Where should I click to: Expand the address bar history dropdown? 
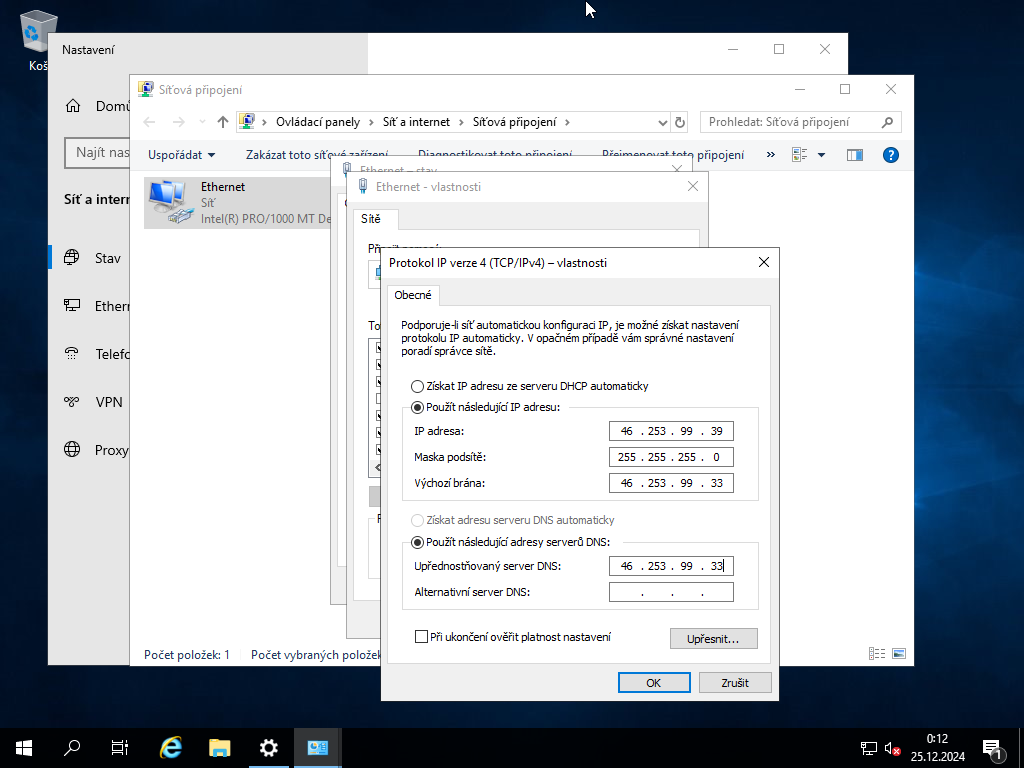662,121
